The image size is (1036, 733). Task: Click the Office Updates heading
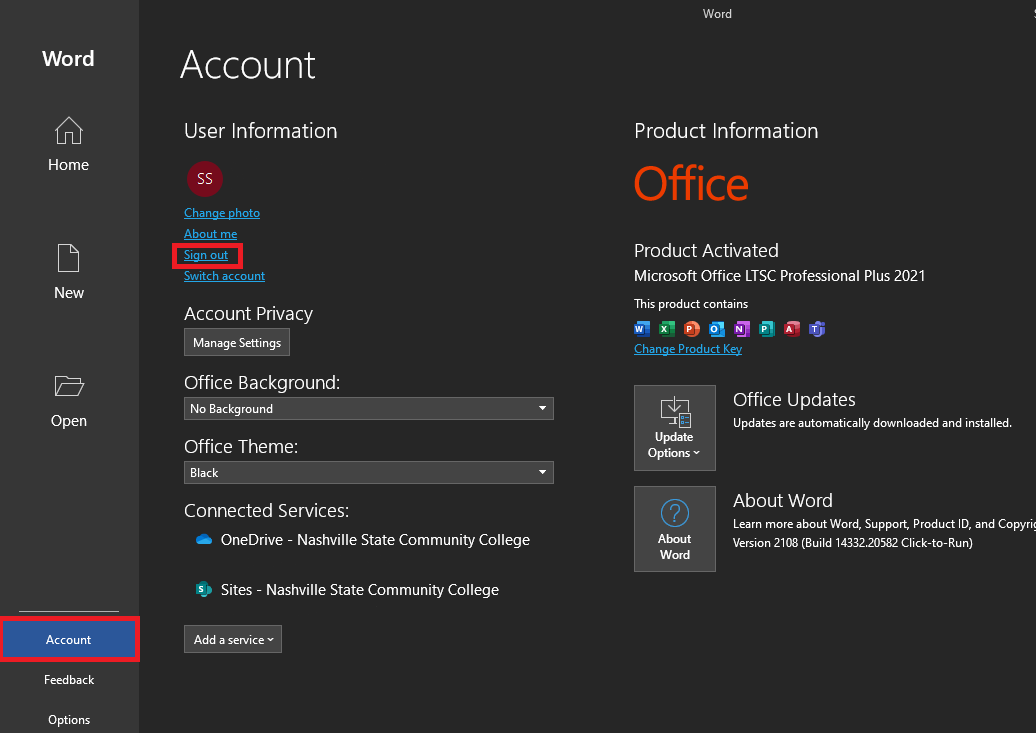pos(794,400)
